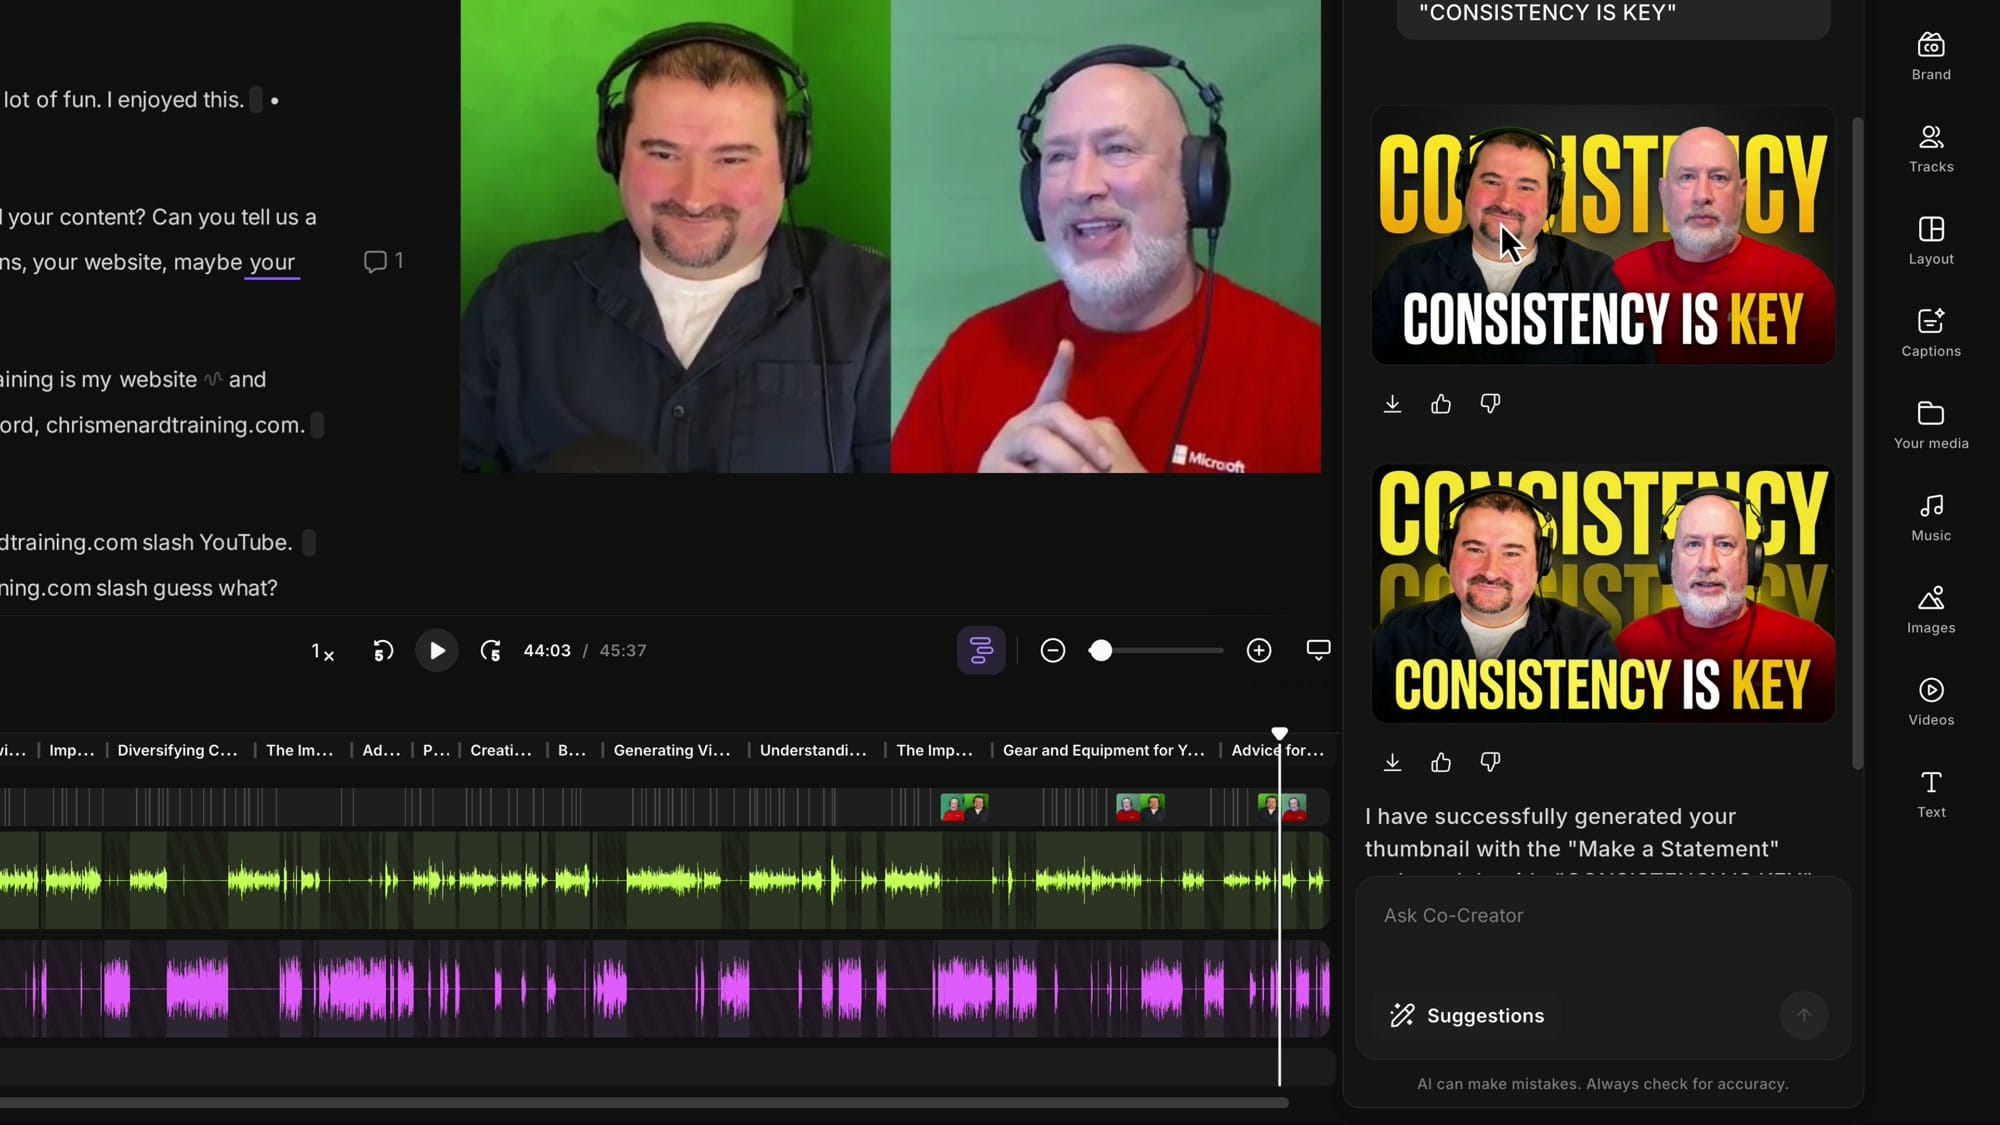Viewport: 2000px width, 1125px height.
Task: Open the full-screen preview dropdown
Action: click(1317, 650)
